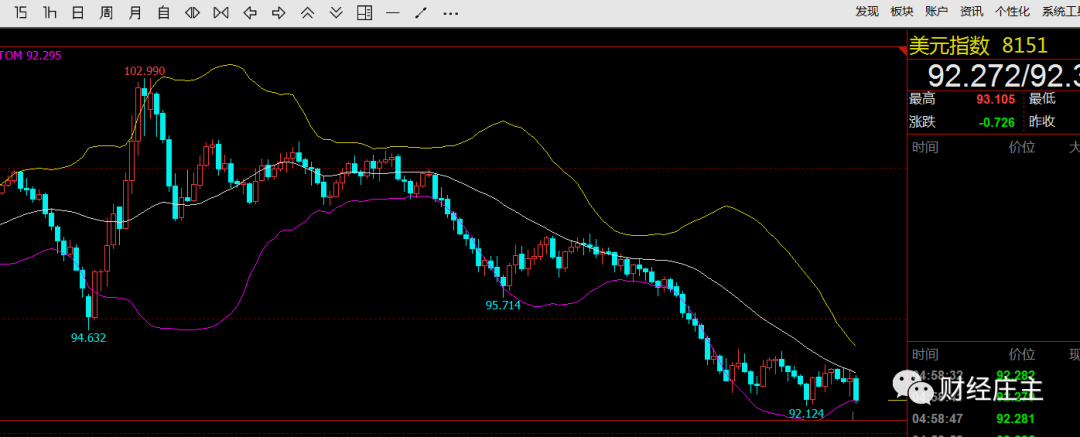The image size is (1080, 437).
Task: Click the 92.124 low price label on chart
Action: 807,414
